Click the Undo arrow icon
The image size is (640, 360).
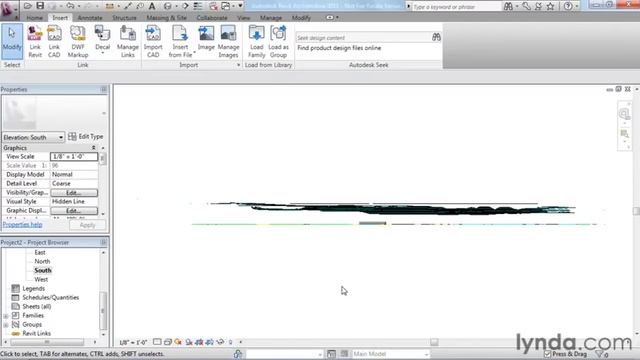coord(70,6)
